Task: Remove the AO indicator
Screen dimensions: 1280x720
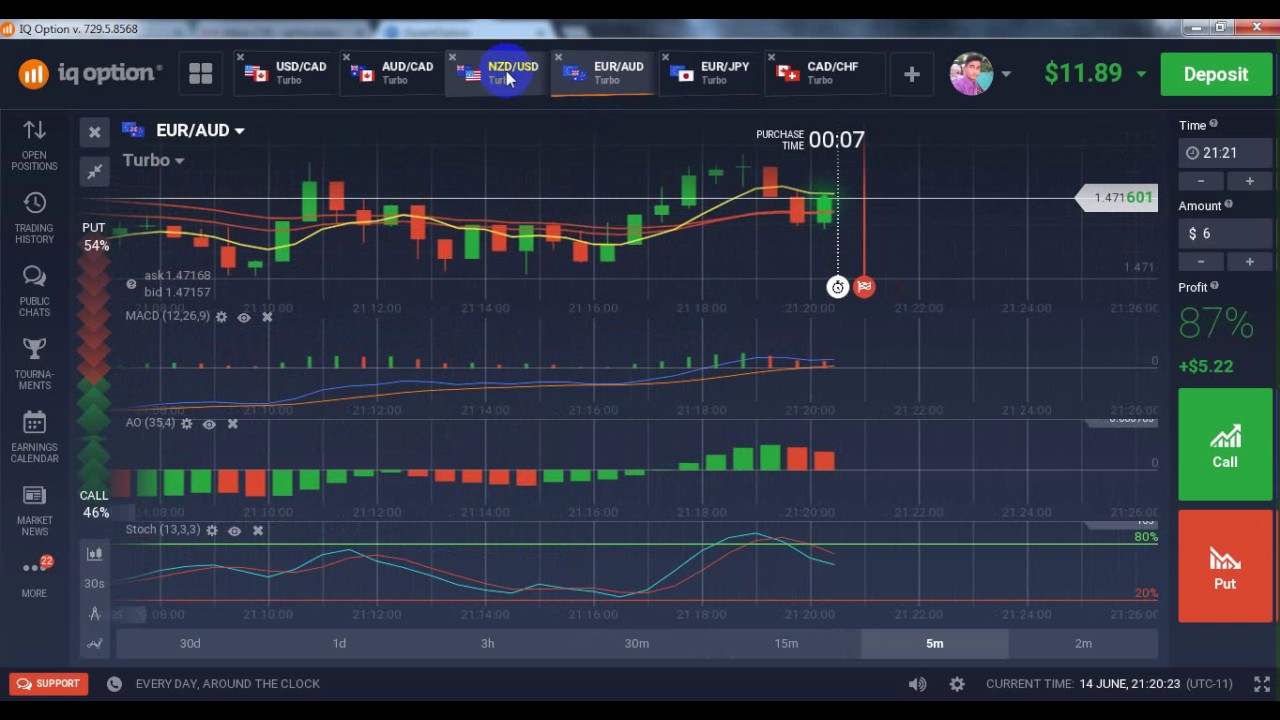Action: [232, 424]
